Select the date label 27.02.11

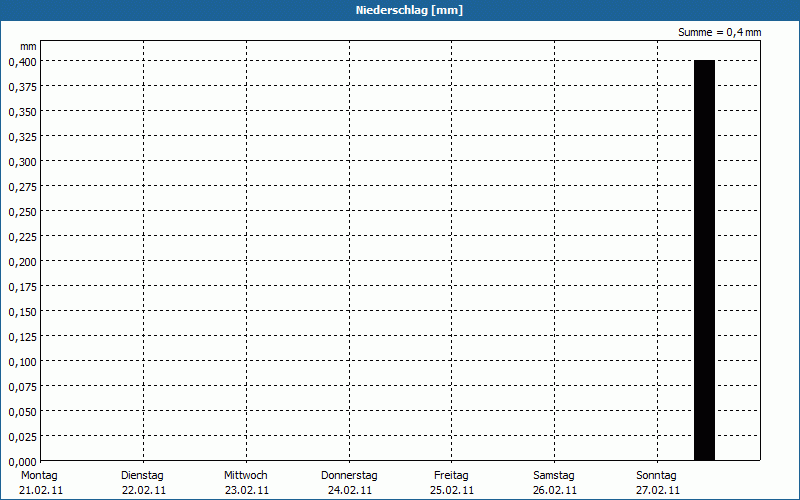[658, 490]
